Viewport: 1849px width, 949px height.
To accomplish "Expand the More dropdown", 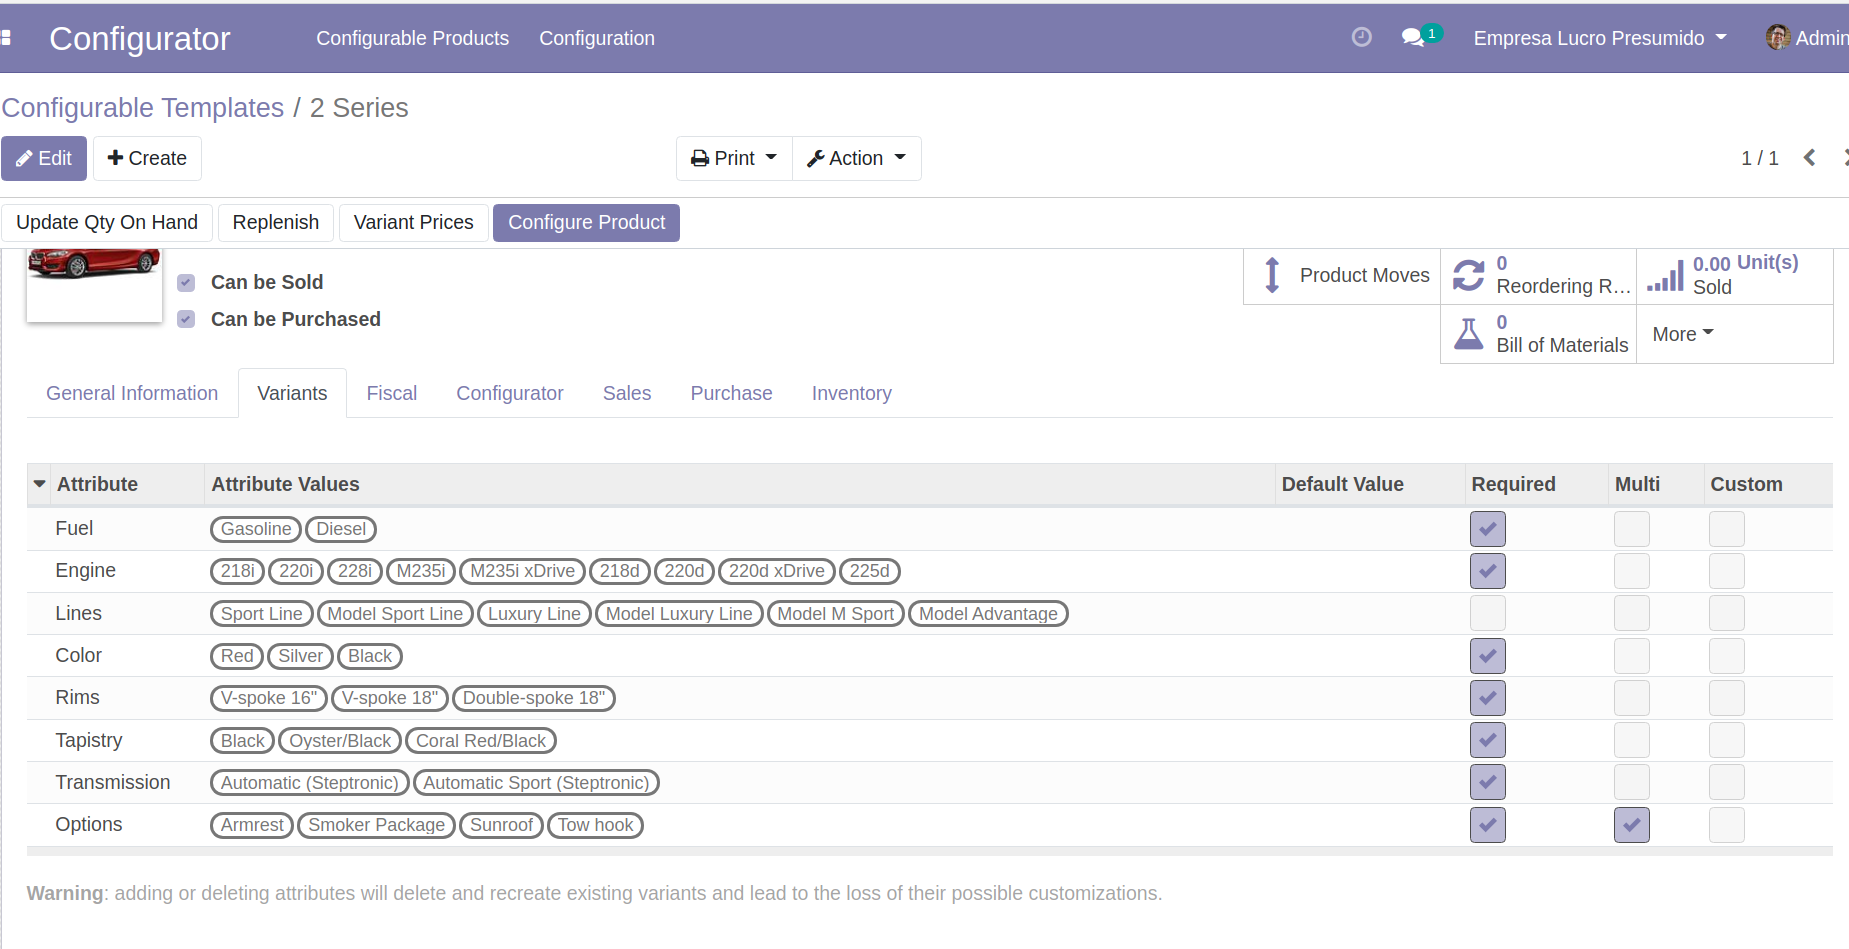I will click(x=1682, y=334).
